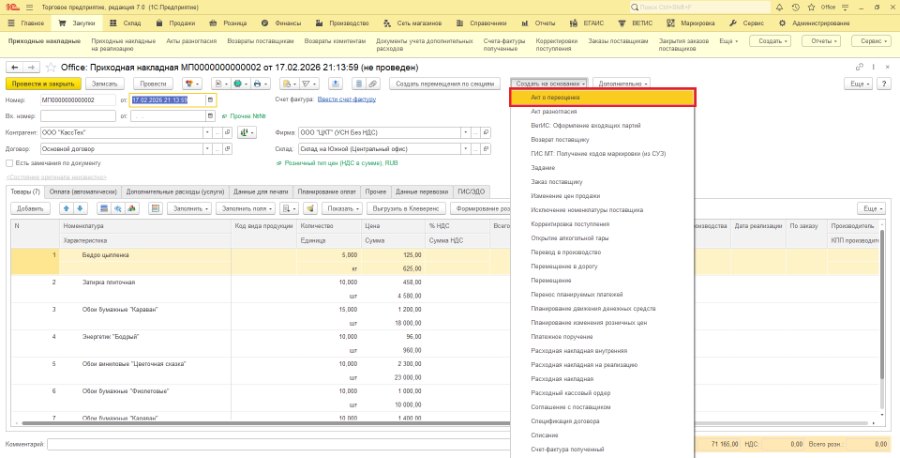
Task: Click 'Провести и закрыть' button
Action: pos(43,84)
